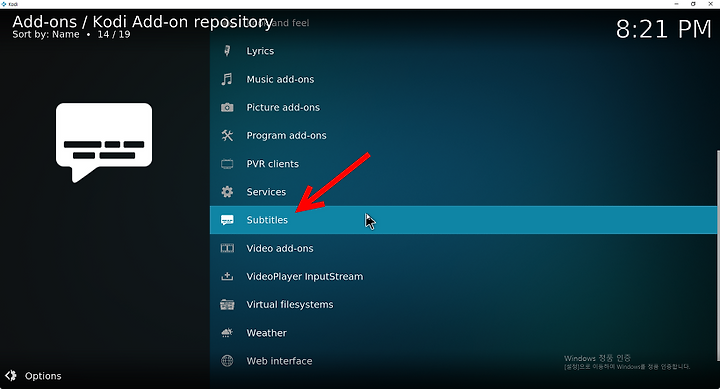Minimize the Kodi window

point(676,4)
